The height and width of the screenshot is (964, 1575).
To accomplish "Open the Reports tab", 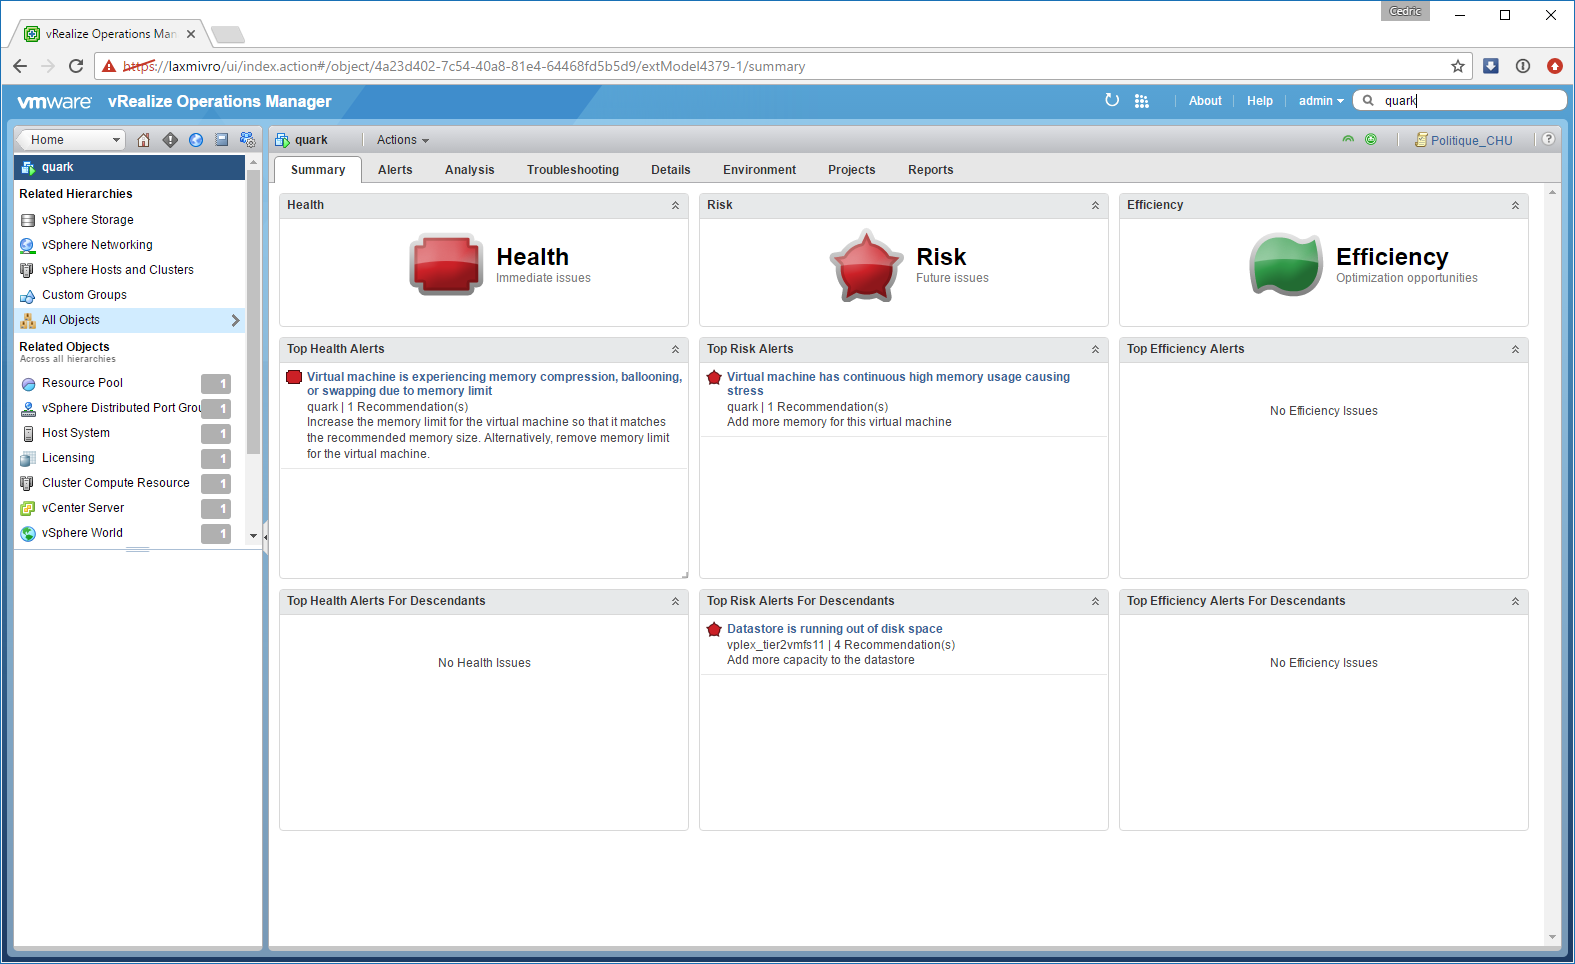I will (x=931, y=170).
